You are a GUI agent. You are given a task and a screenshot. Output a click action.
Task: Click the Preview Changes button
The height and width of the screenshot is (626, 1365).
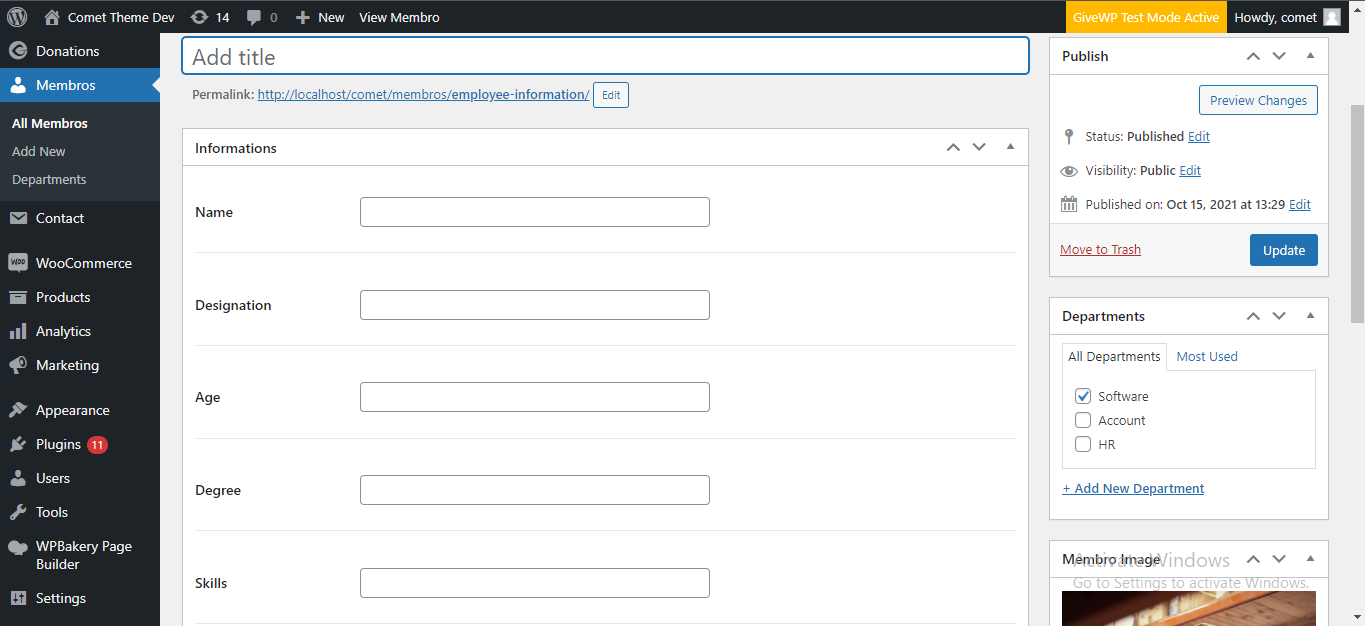click(1258, 100)
